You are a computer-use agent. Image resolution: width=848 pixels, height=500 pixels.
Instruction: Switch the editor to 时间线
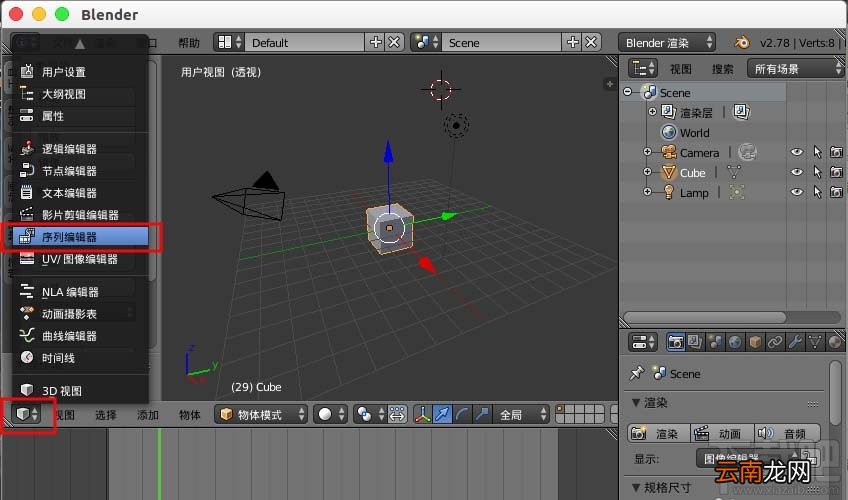pyautogui.click(x=80, y=358)
